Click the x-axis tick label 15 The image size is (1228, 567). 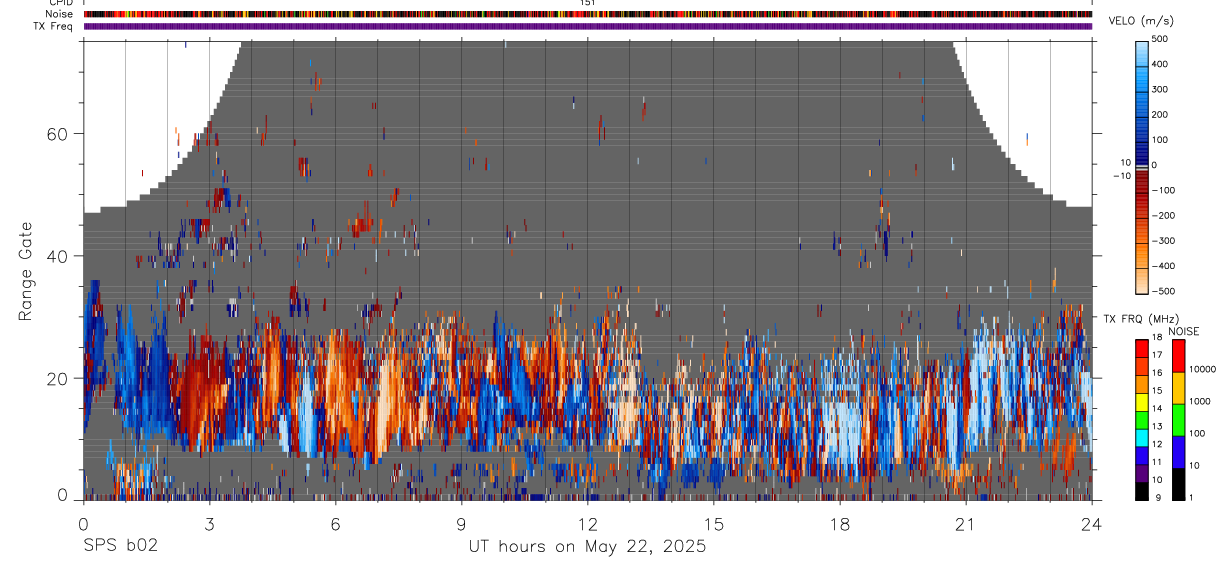tap(714, 524)
